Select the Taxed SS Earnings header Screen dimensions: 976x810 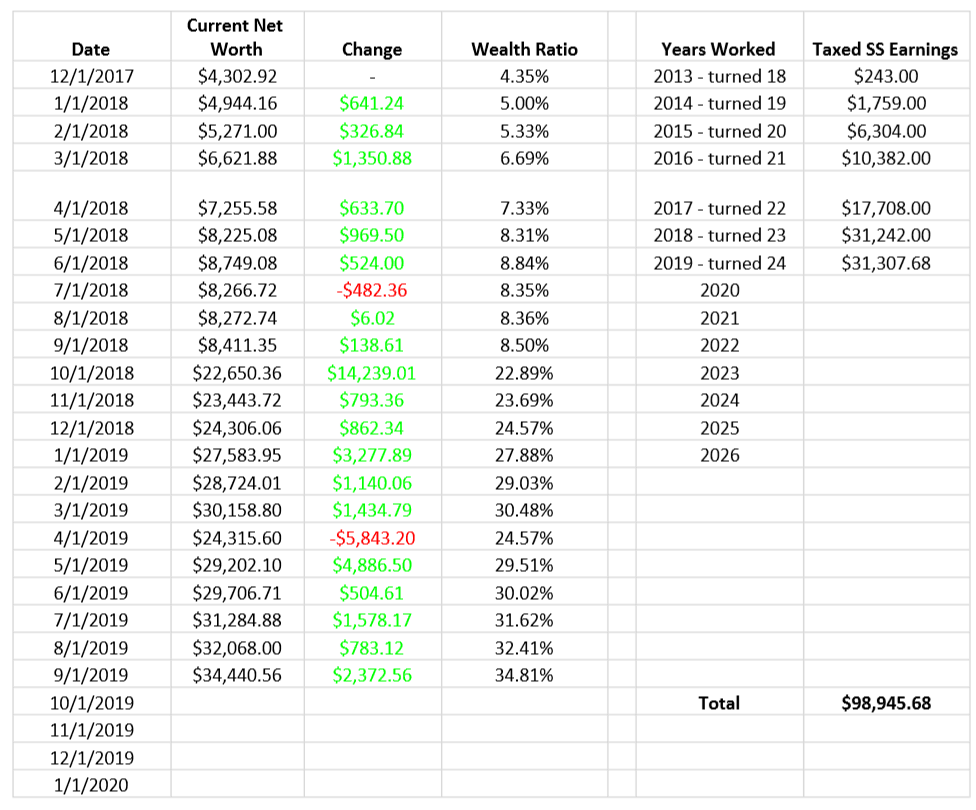click(885, 49)
